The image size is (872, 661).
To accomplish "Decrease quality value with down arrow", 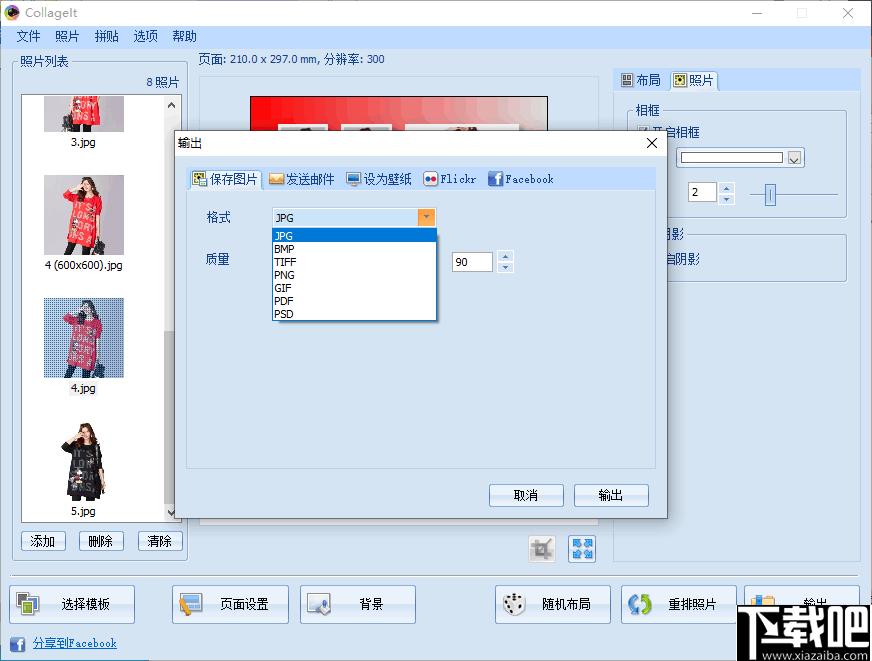I will [505, 267].
